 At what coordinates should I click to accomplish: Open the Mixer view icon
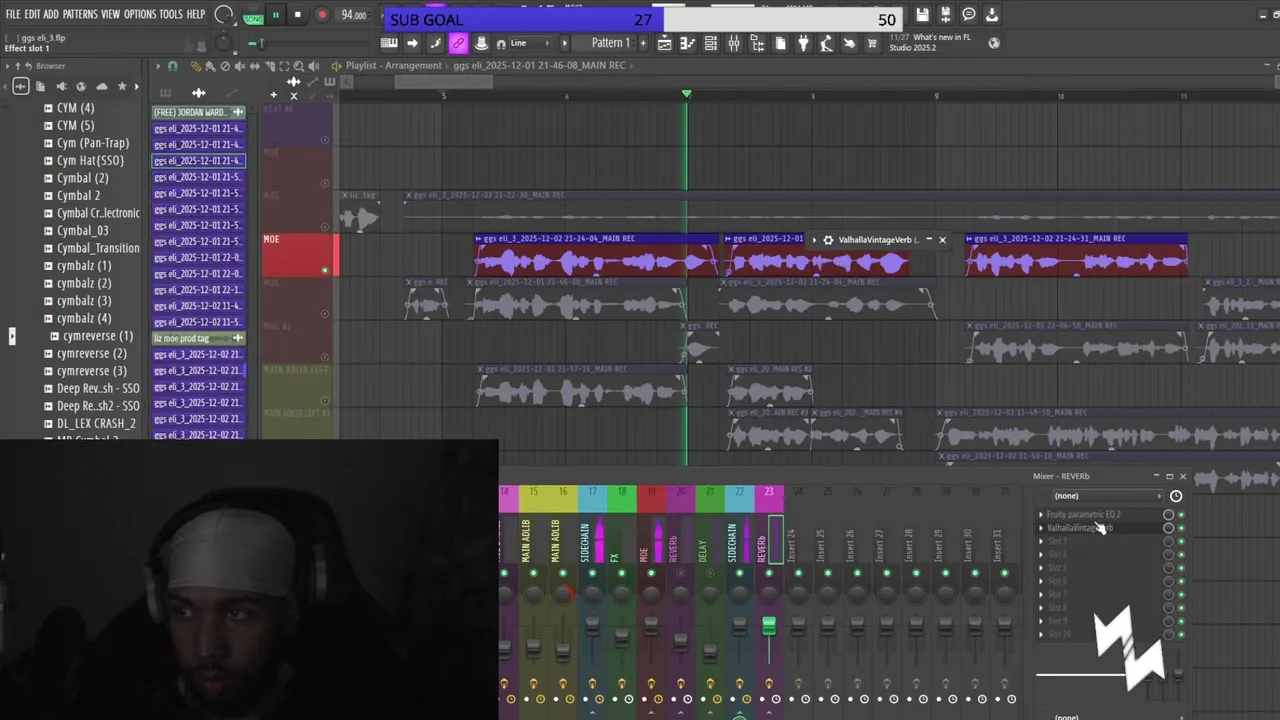733,43
